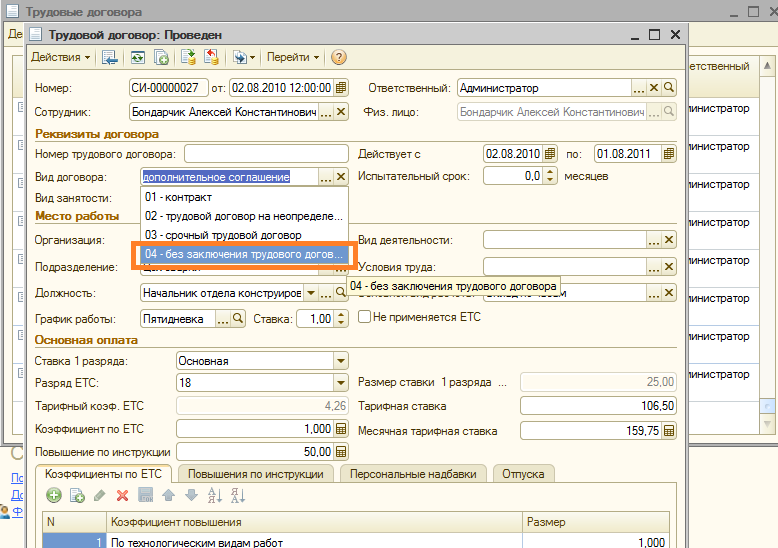Click the help question mark icon
The width and height of the screenshot is (778, 548).
339,58
